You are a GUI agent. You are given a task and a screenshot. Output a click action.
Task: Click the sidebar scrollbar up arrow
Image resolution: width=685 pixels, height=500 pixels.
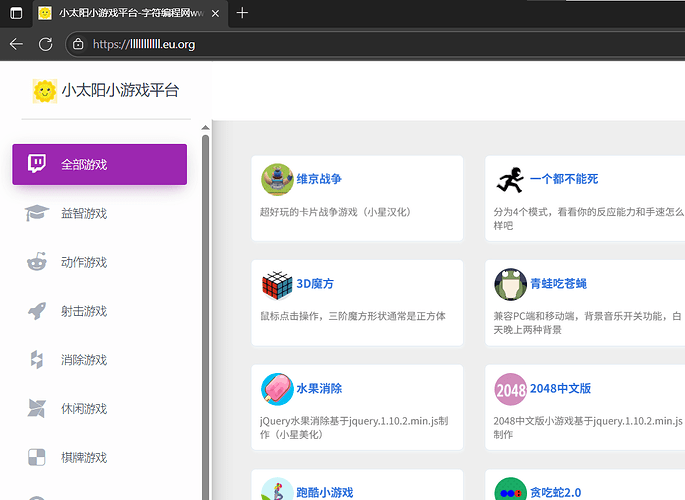(x=206, y=128)
